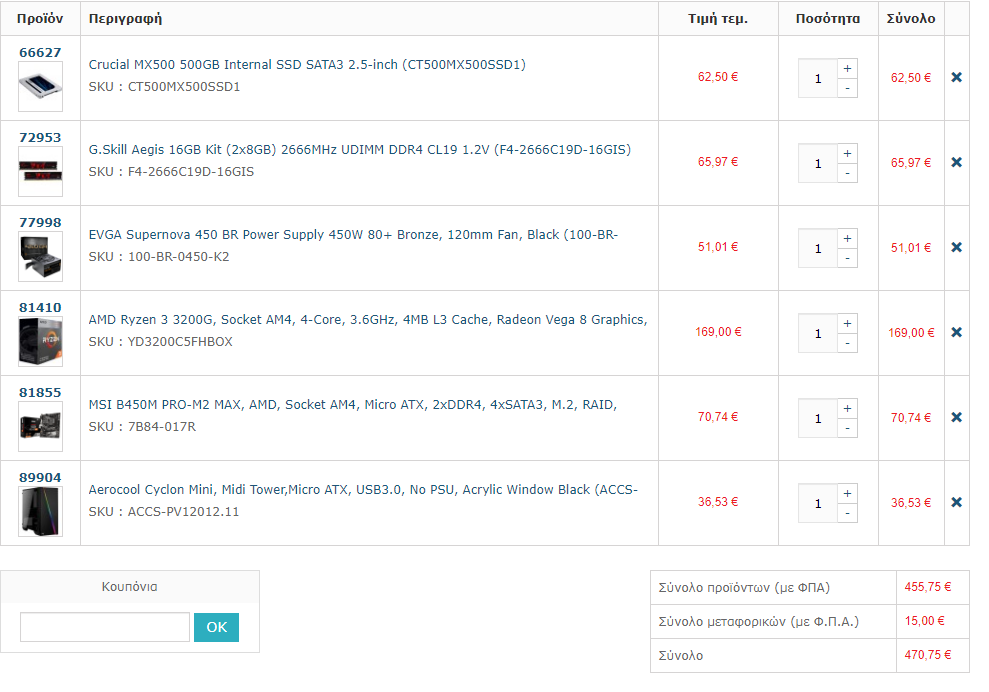
Task: Remove EVGA Supernova 450 BR from cart
Action: click(956, 247)
